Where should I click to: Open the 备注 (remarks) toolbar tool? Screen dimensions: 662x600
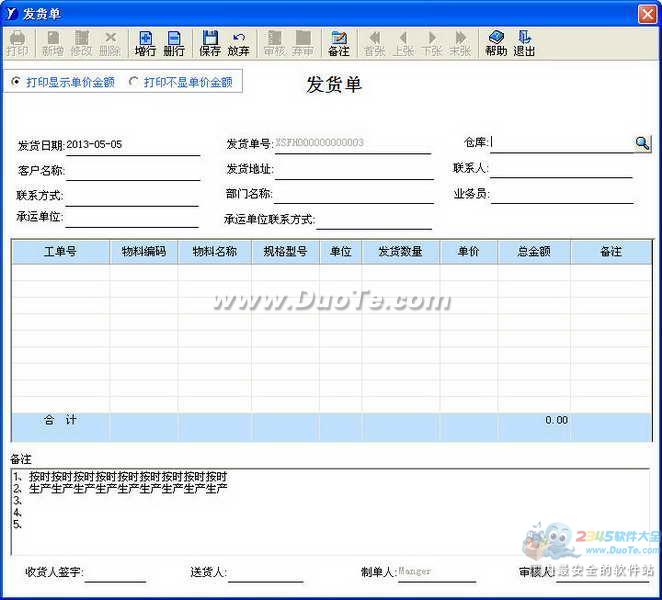338,42
